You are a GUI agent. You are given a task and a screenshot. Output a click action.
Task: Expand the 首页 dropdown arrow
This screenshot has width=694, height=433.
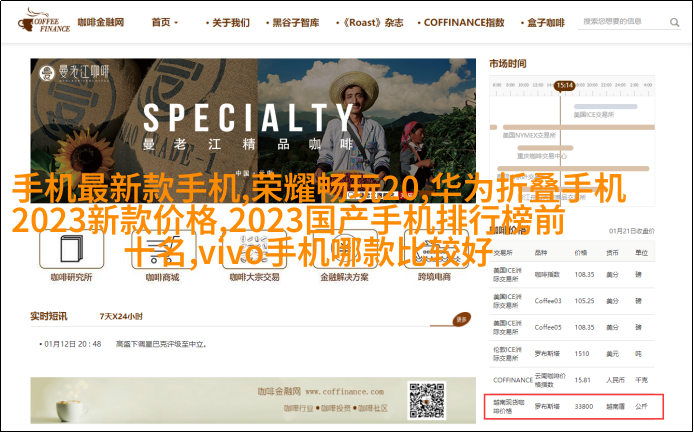[x=176, y=23]
